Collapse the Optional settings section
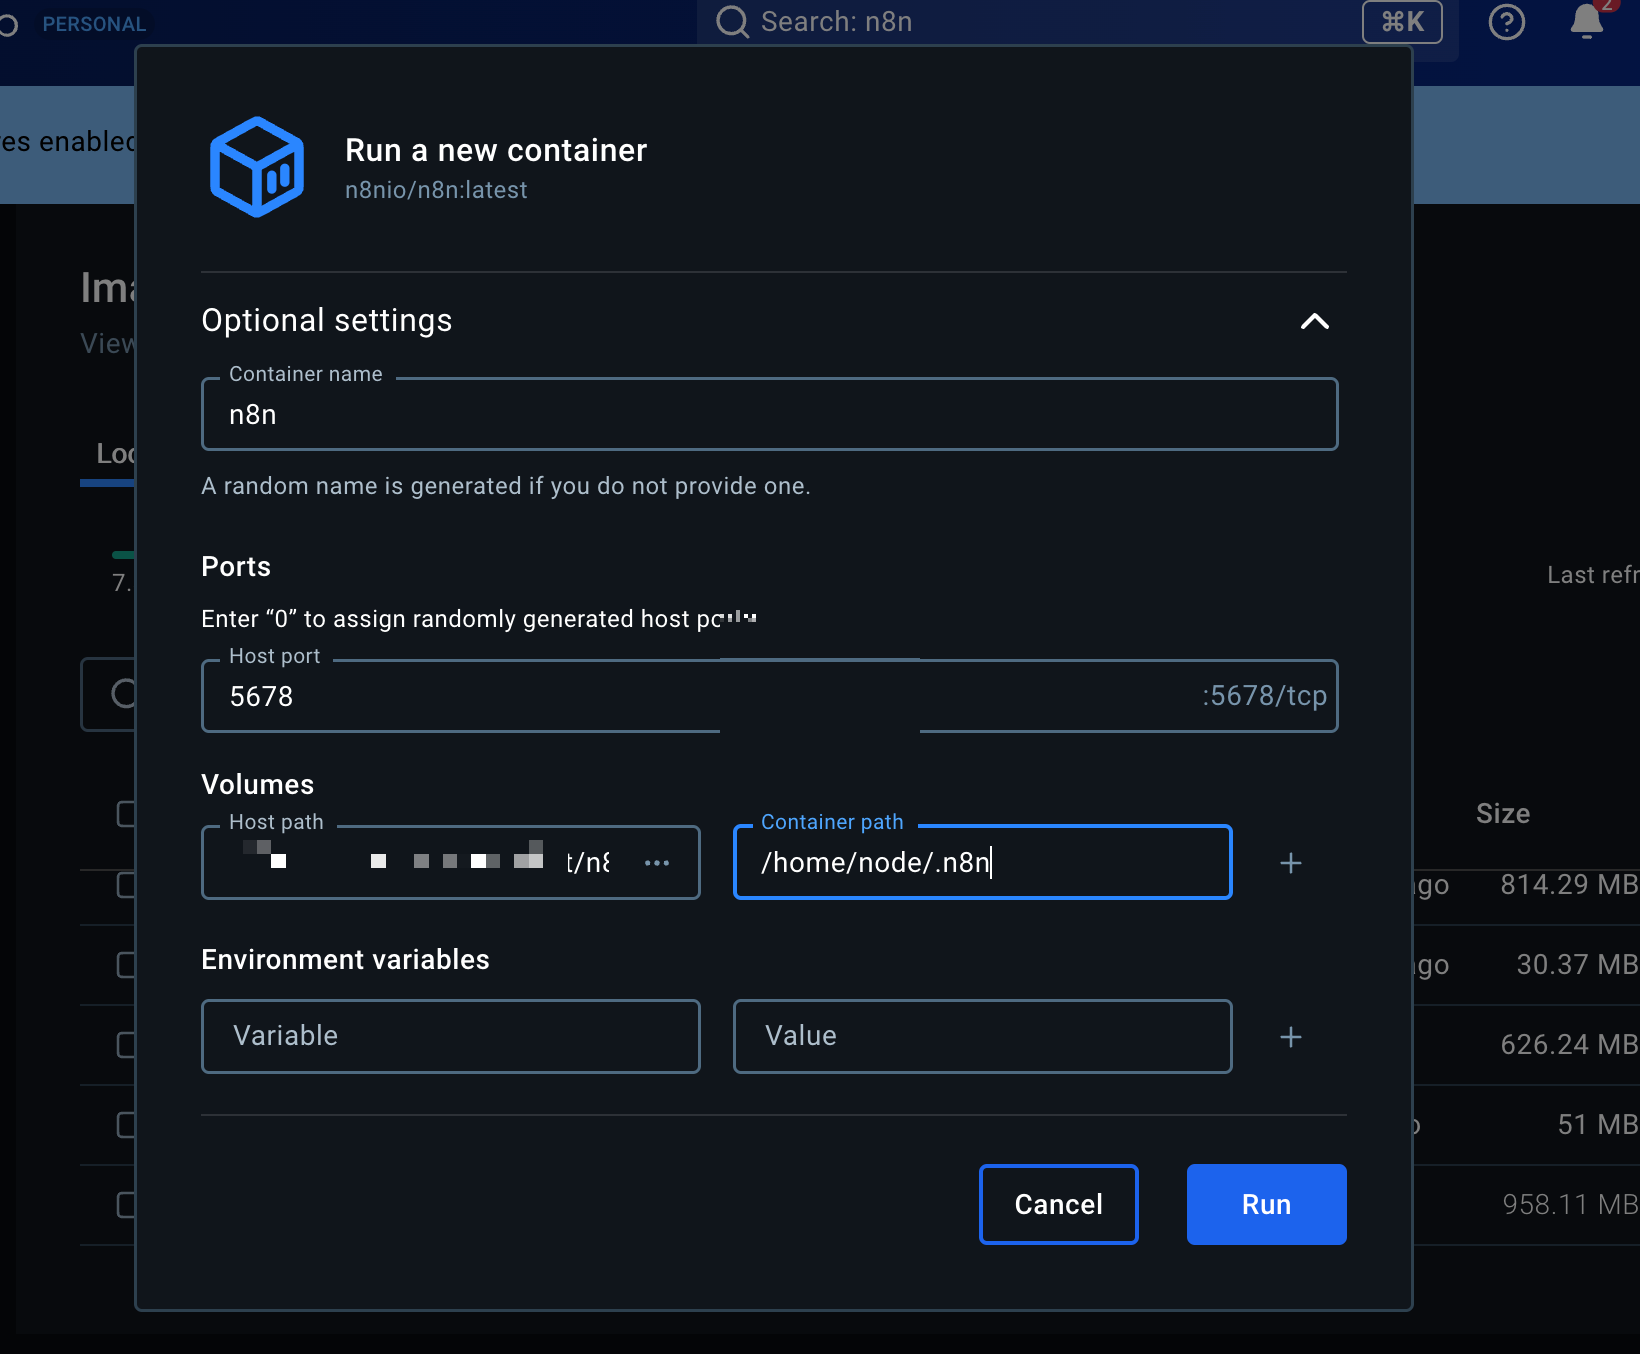The width and height of the screenshot is (1640, 1354). tap(1314, 321)
